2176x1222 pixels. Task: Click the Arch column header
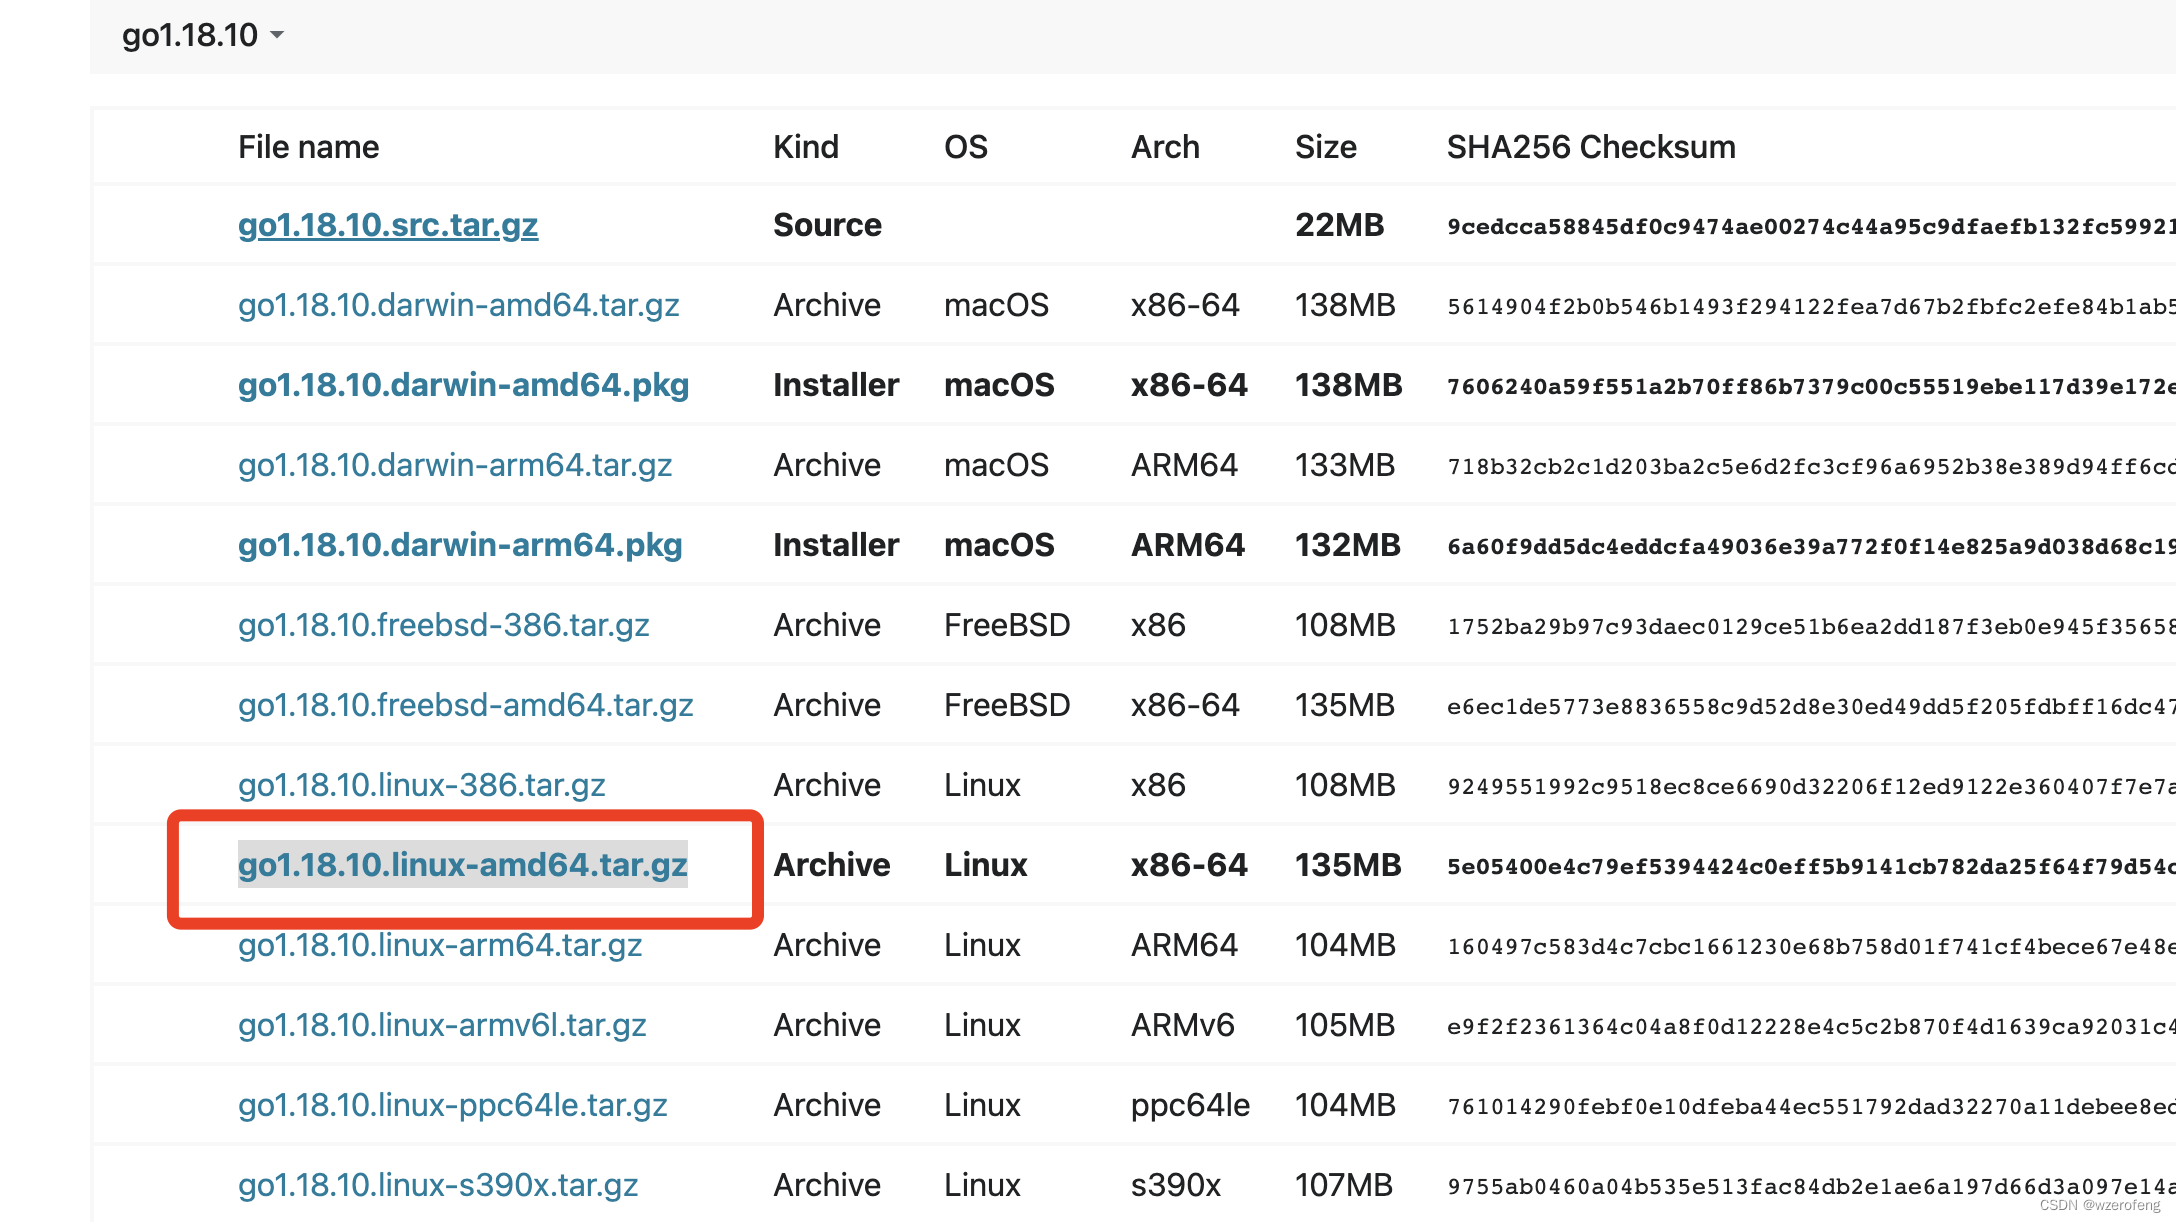point(1165,147)
